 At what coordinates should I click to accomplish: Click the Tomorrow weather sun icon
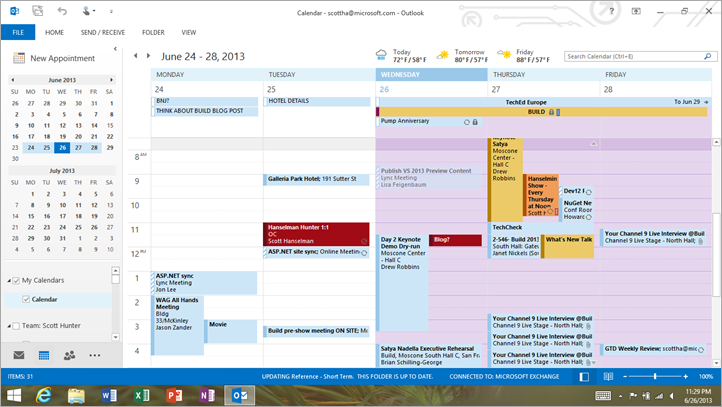pos(443,55)
